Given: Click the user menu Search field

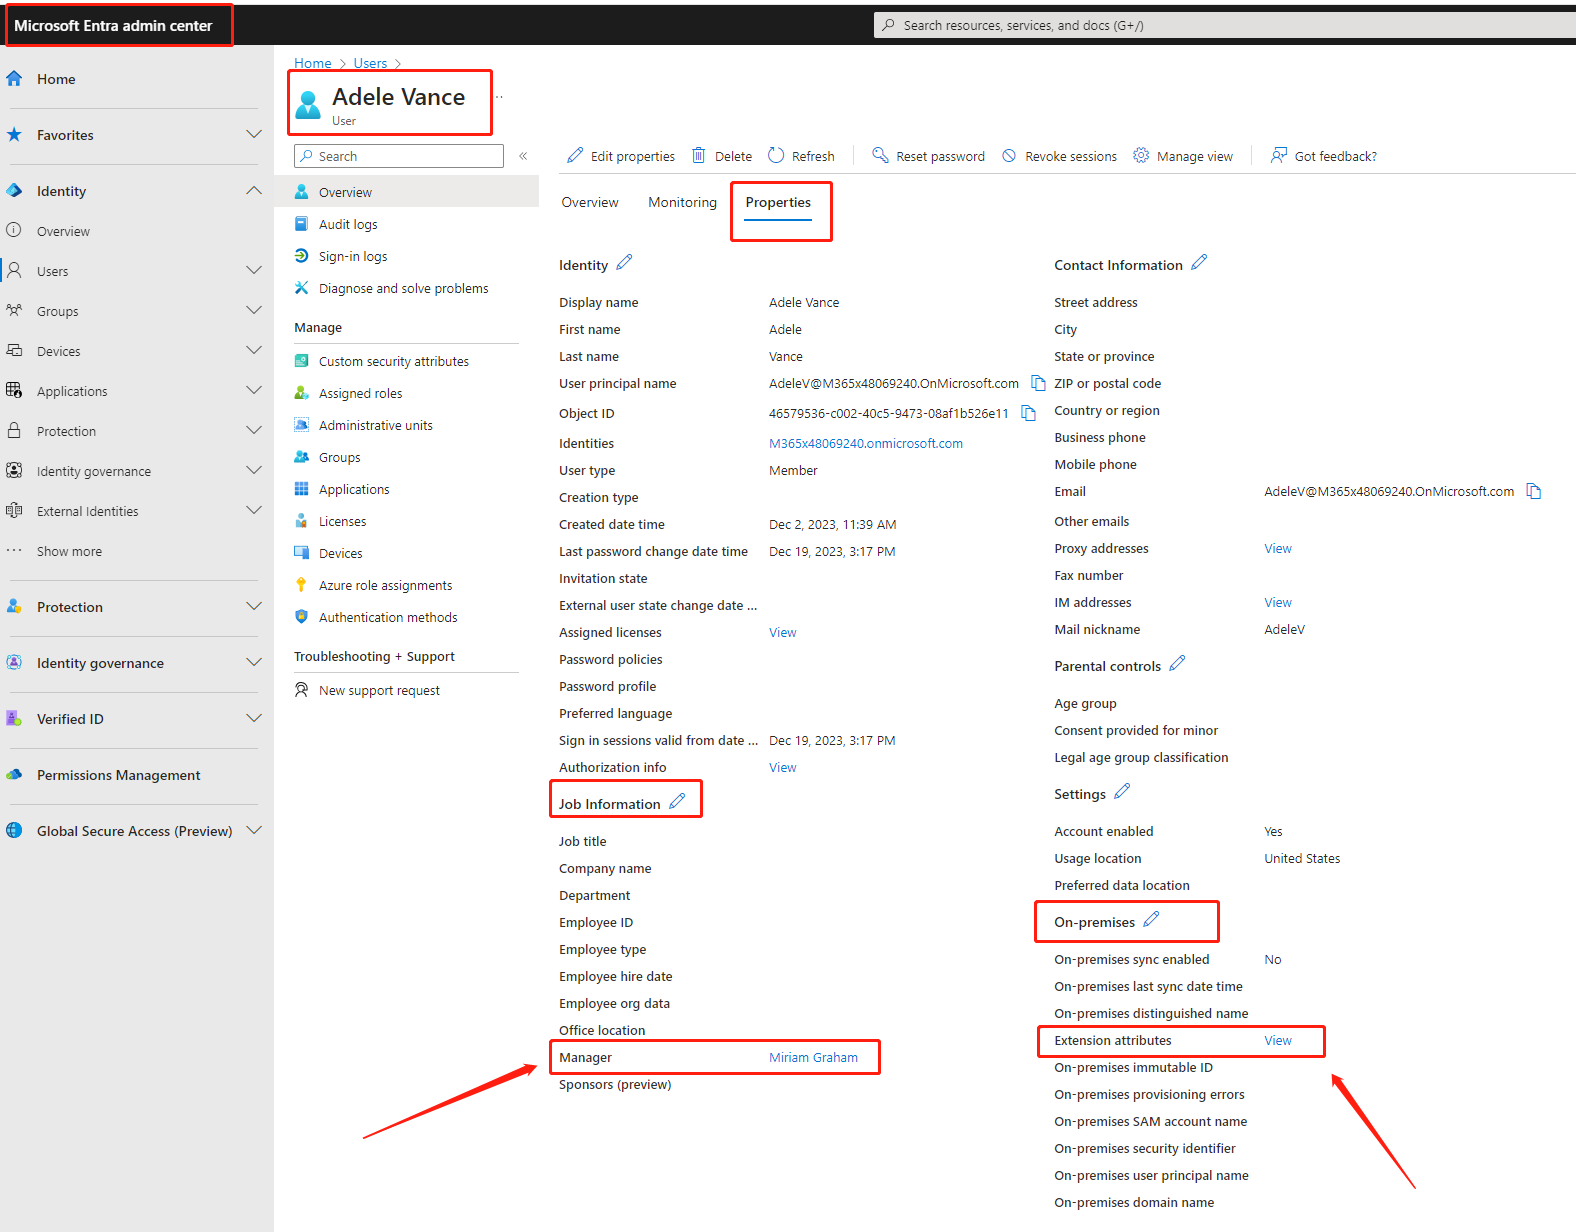Looking at the screenshot, I should pos(399,156).
